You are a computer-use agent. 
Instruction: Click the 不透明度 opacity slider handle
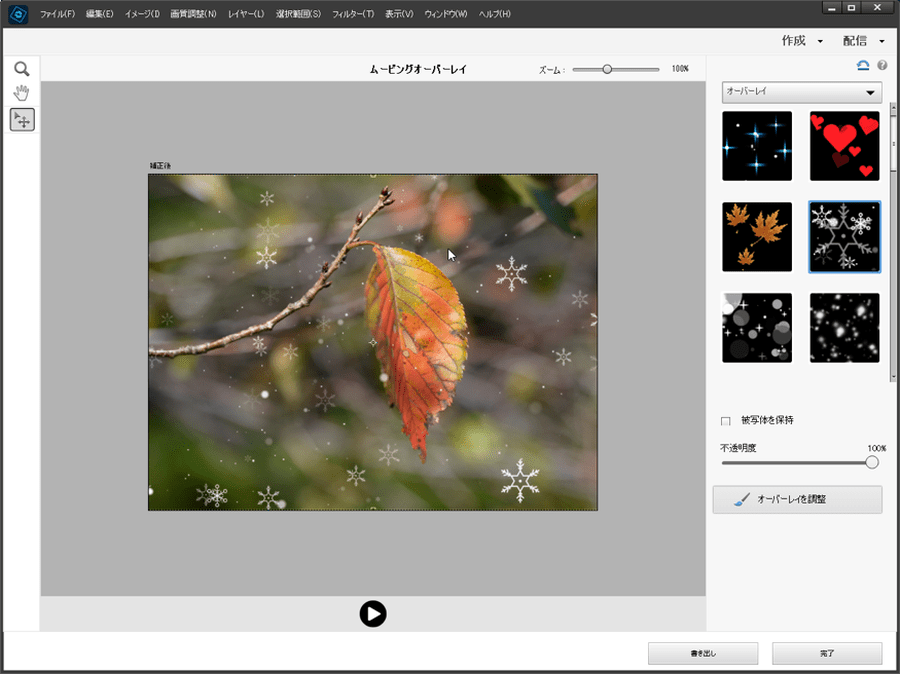tap(871, 462)
